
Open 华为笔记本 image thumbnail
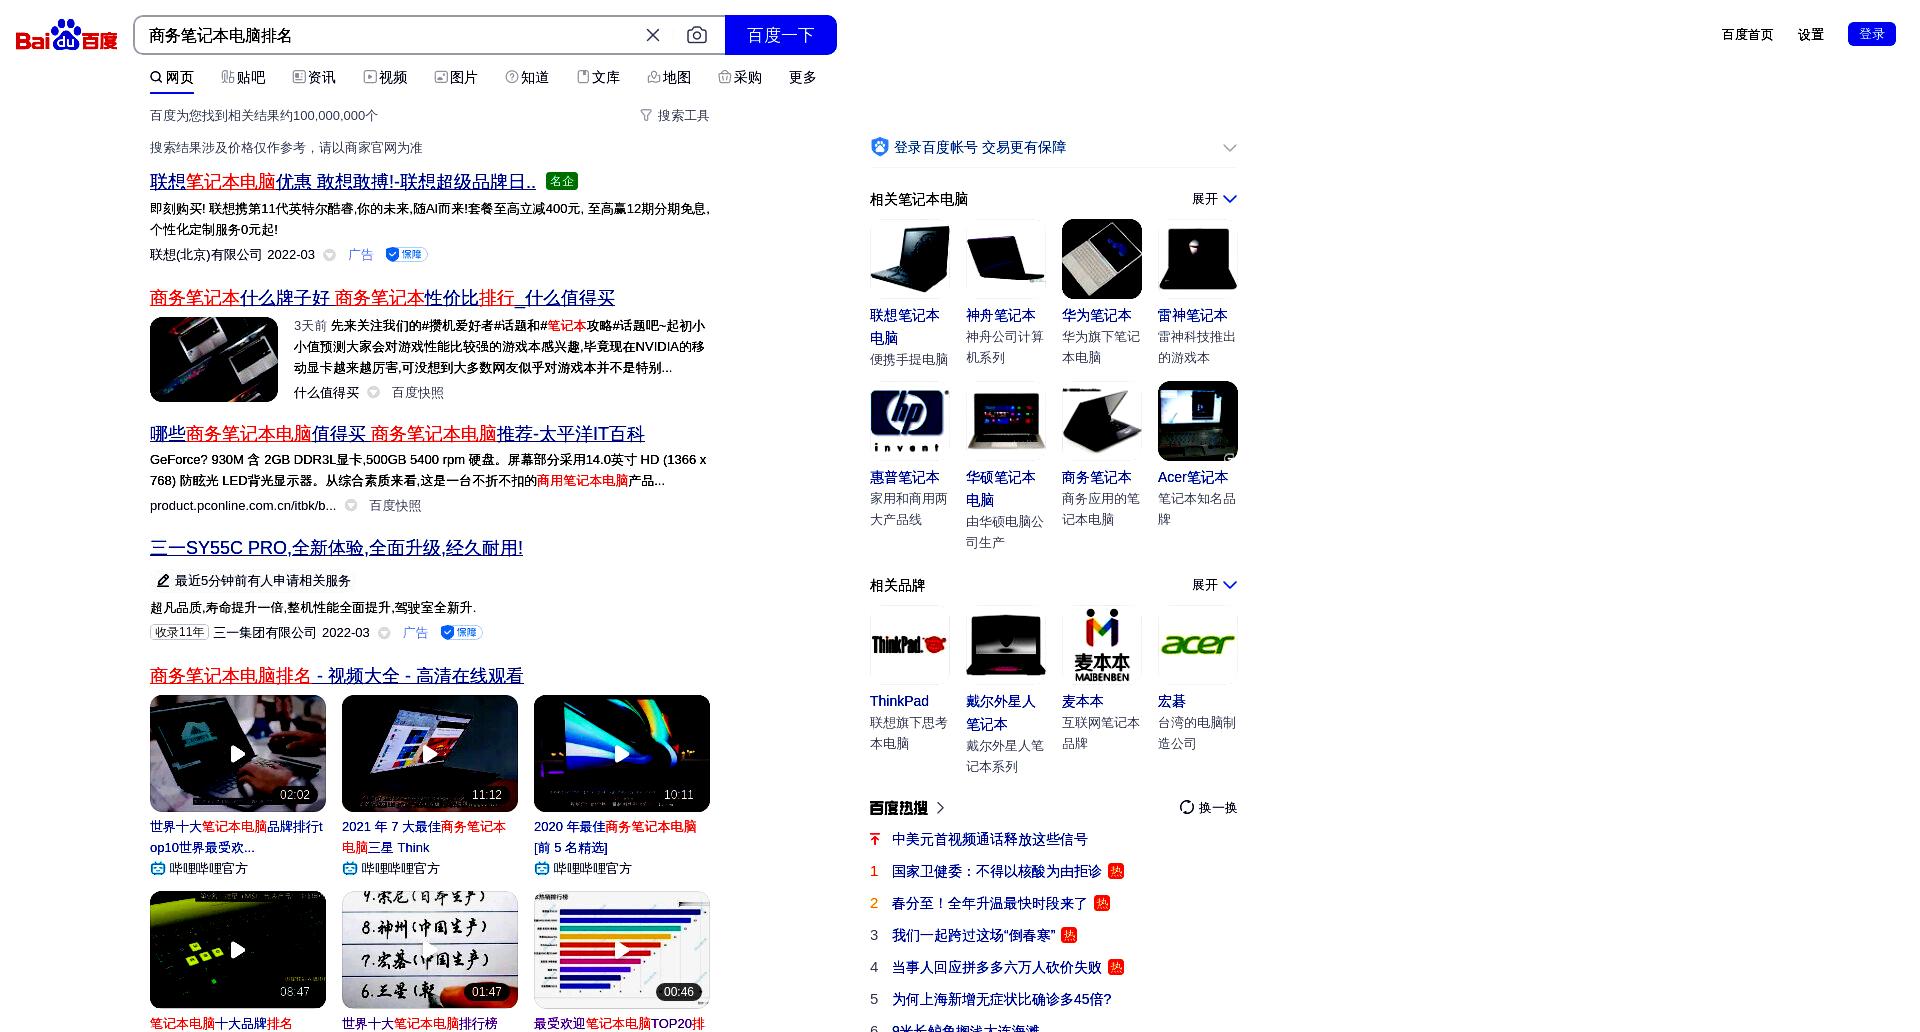(x=1102, y=259)
